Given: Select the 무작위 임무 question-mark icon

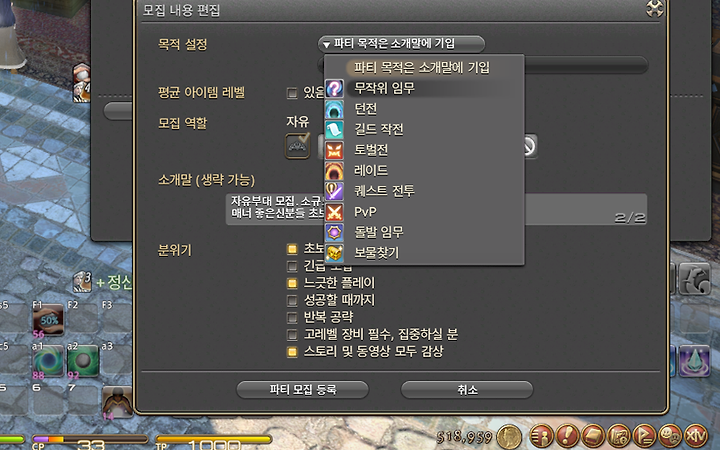Looking at the screenshot, I should pos(334,88).
